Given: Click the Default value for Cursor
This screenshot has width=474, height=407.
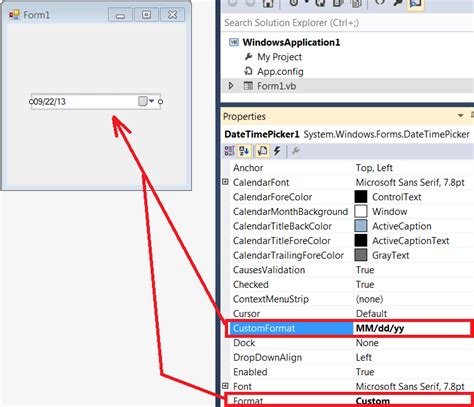Looking at the screenshot, I should pos(371,314).
